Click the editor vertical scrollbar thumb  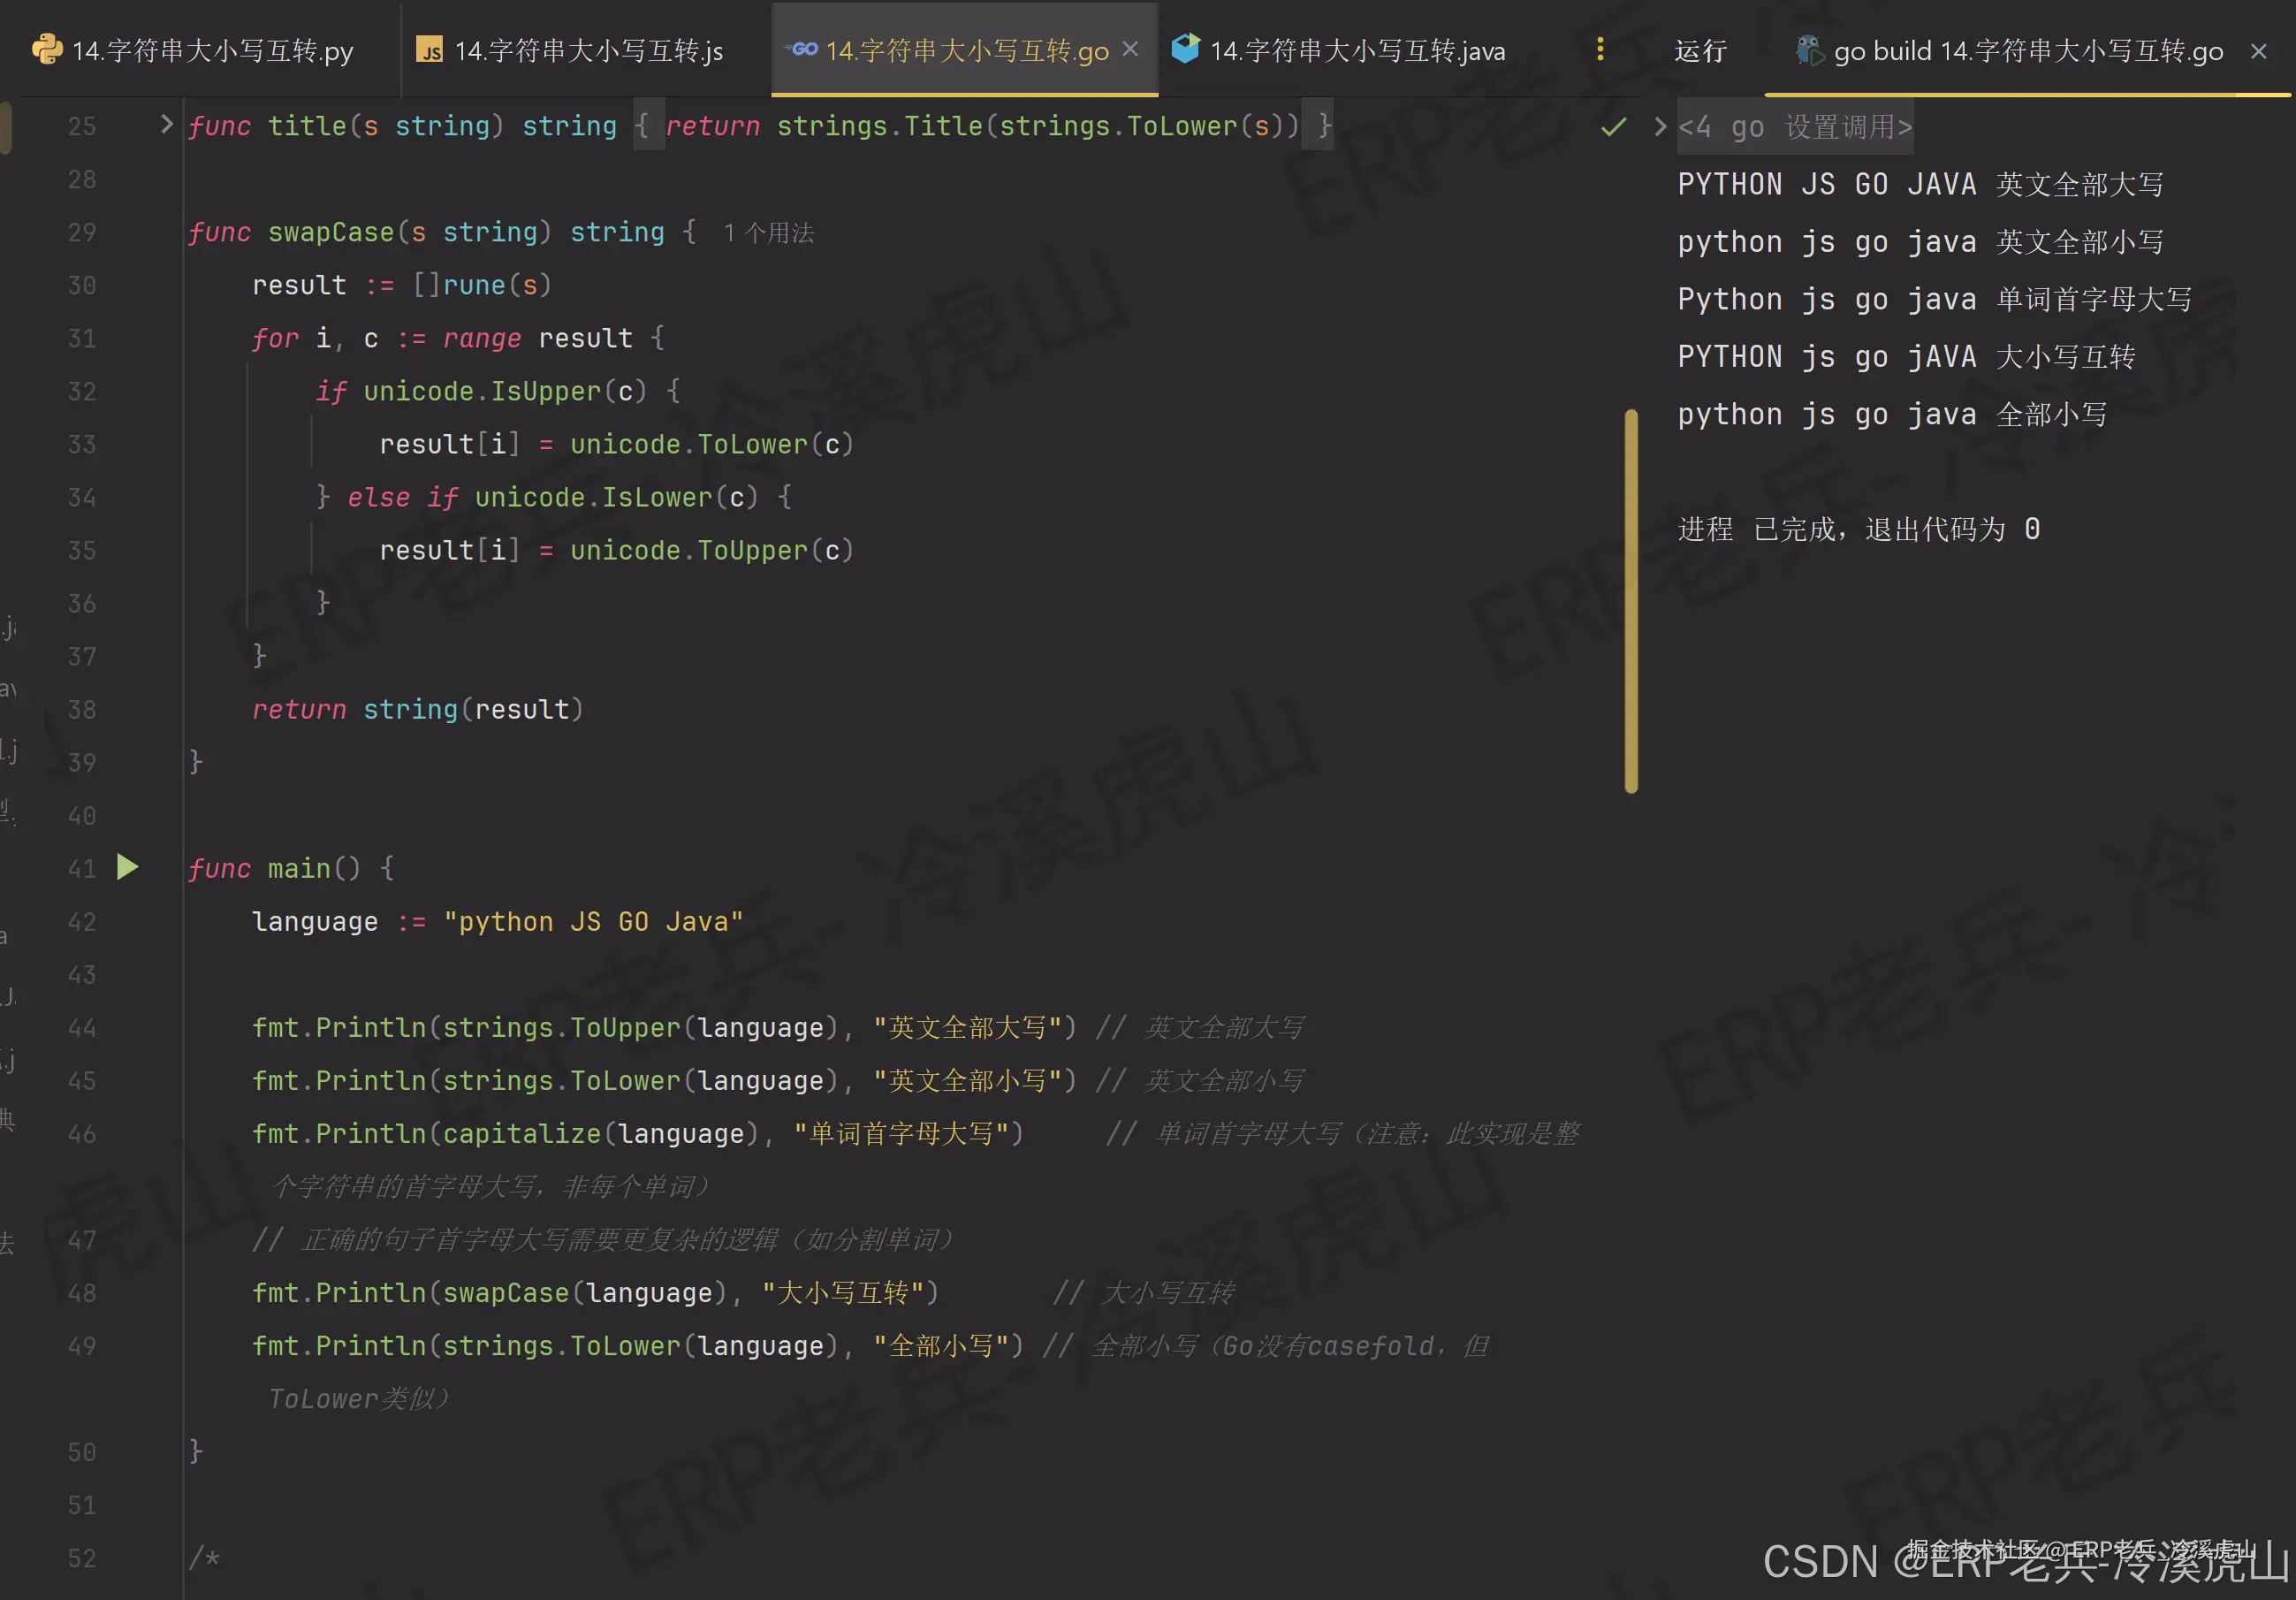[x=1631, y=600]
